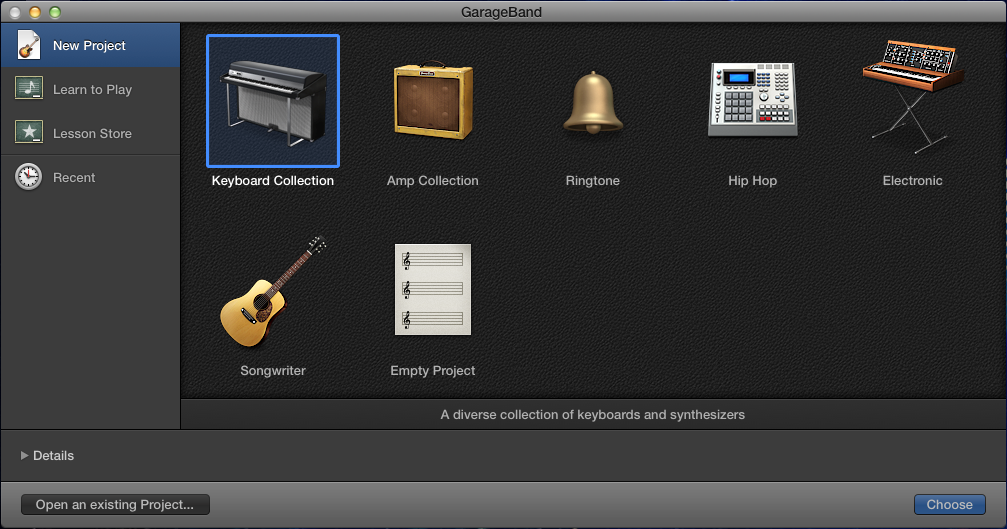Choose the Songwriter acoustic guitar icon
This screenshot has width=1007, height=529.
(x=273, y=292)
